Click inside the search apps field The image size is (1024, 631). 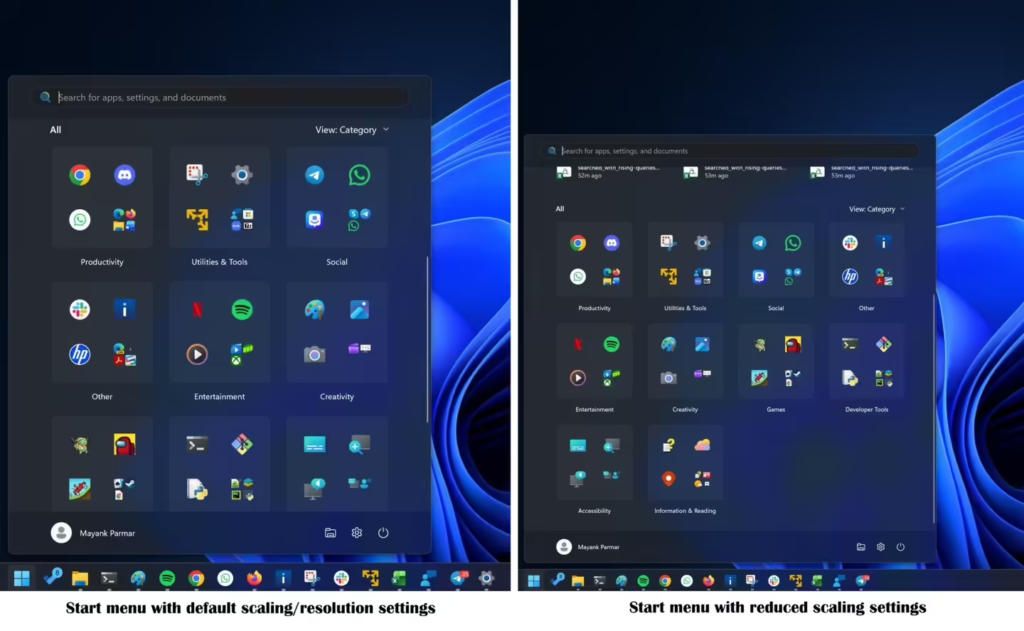click(220, 96)
